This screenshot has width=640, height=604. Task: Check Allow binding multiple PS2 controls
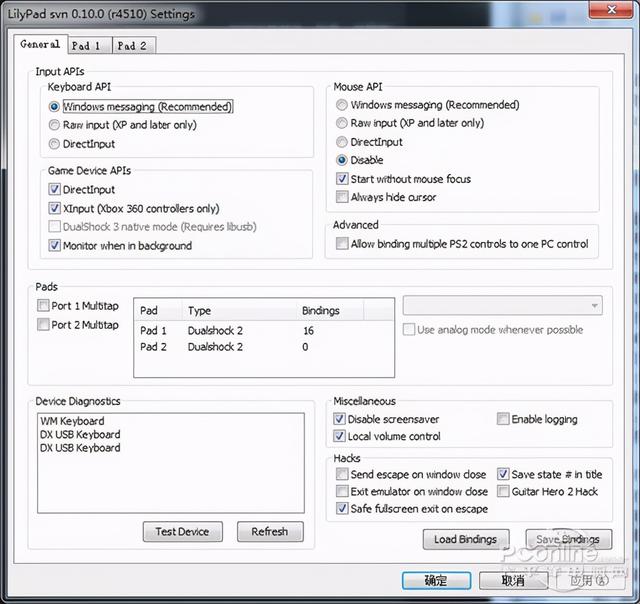343,244
